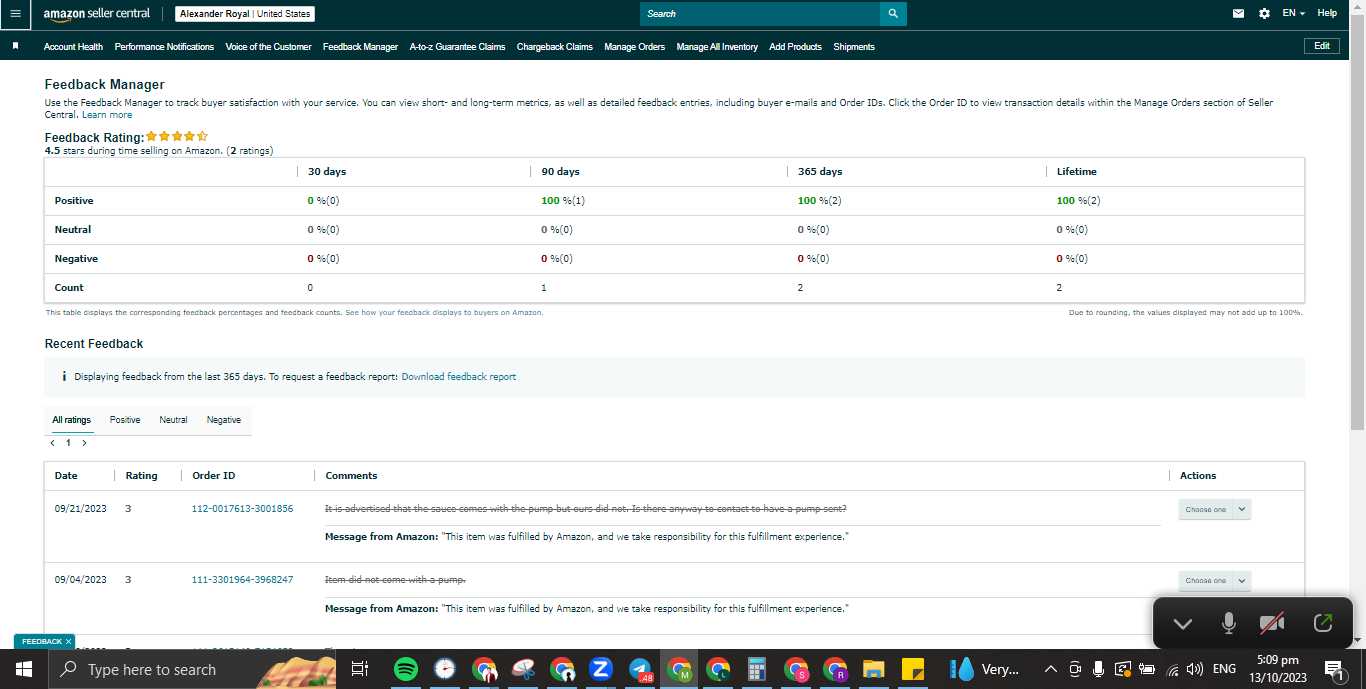
Task: Go to next feedback page arrow
Action: [x=84, y=442]
